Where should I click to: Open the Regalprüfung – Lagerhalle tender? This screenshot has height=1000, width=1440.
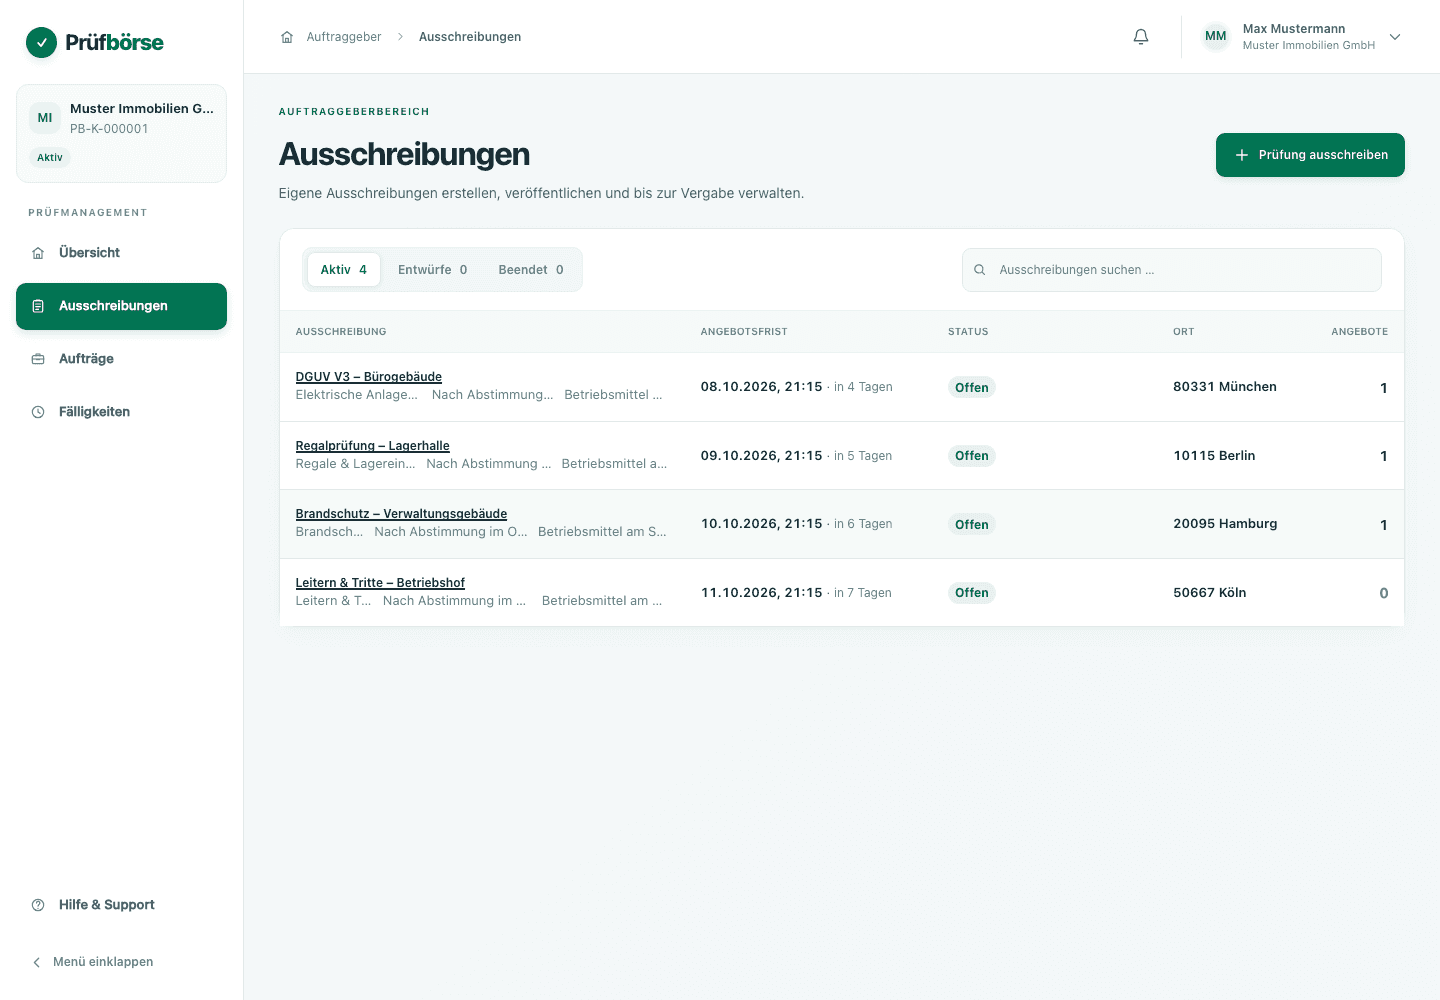[372, 446]
